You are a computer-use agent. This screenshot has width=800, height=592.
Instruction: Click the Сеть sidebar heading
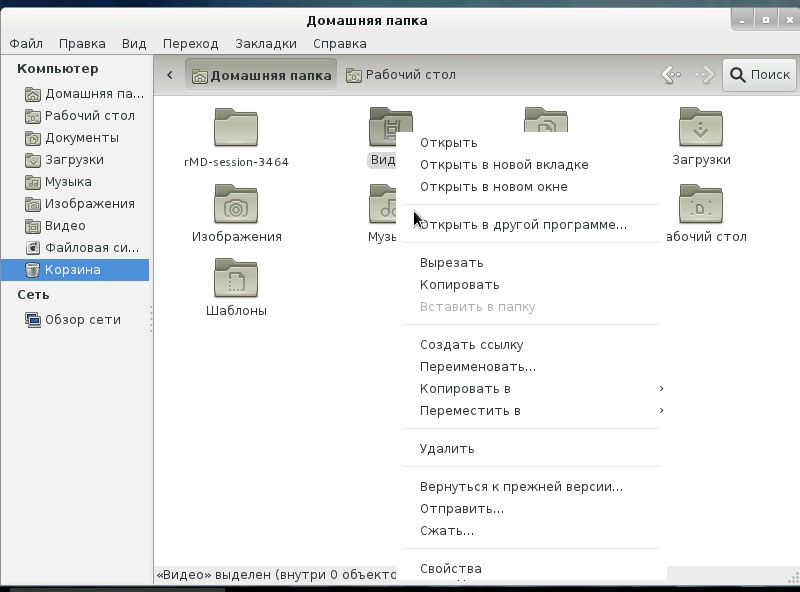[x=33, y=295]
